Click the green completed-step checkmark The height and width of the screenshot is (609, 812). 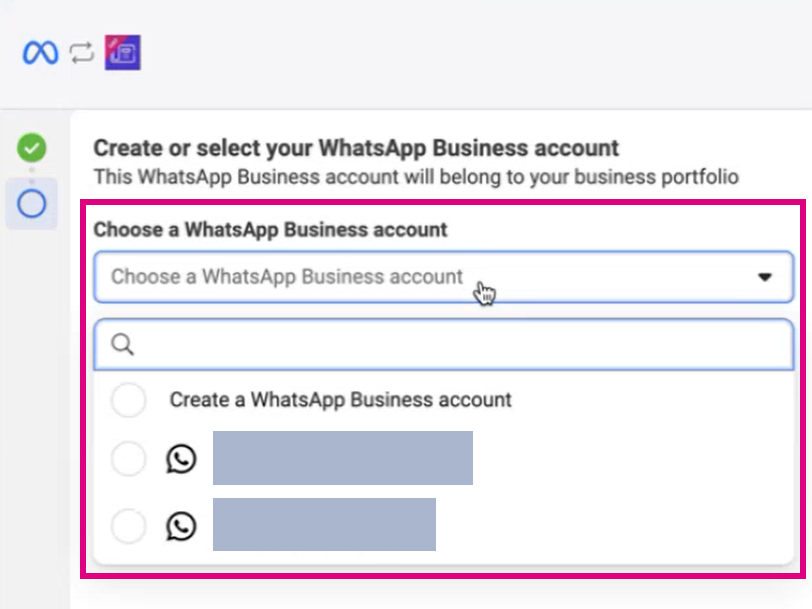(32, 150)
